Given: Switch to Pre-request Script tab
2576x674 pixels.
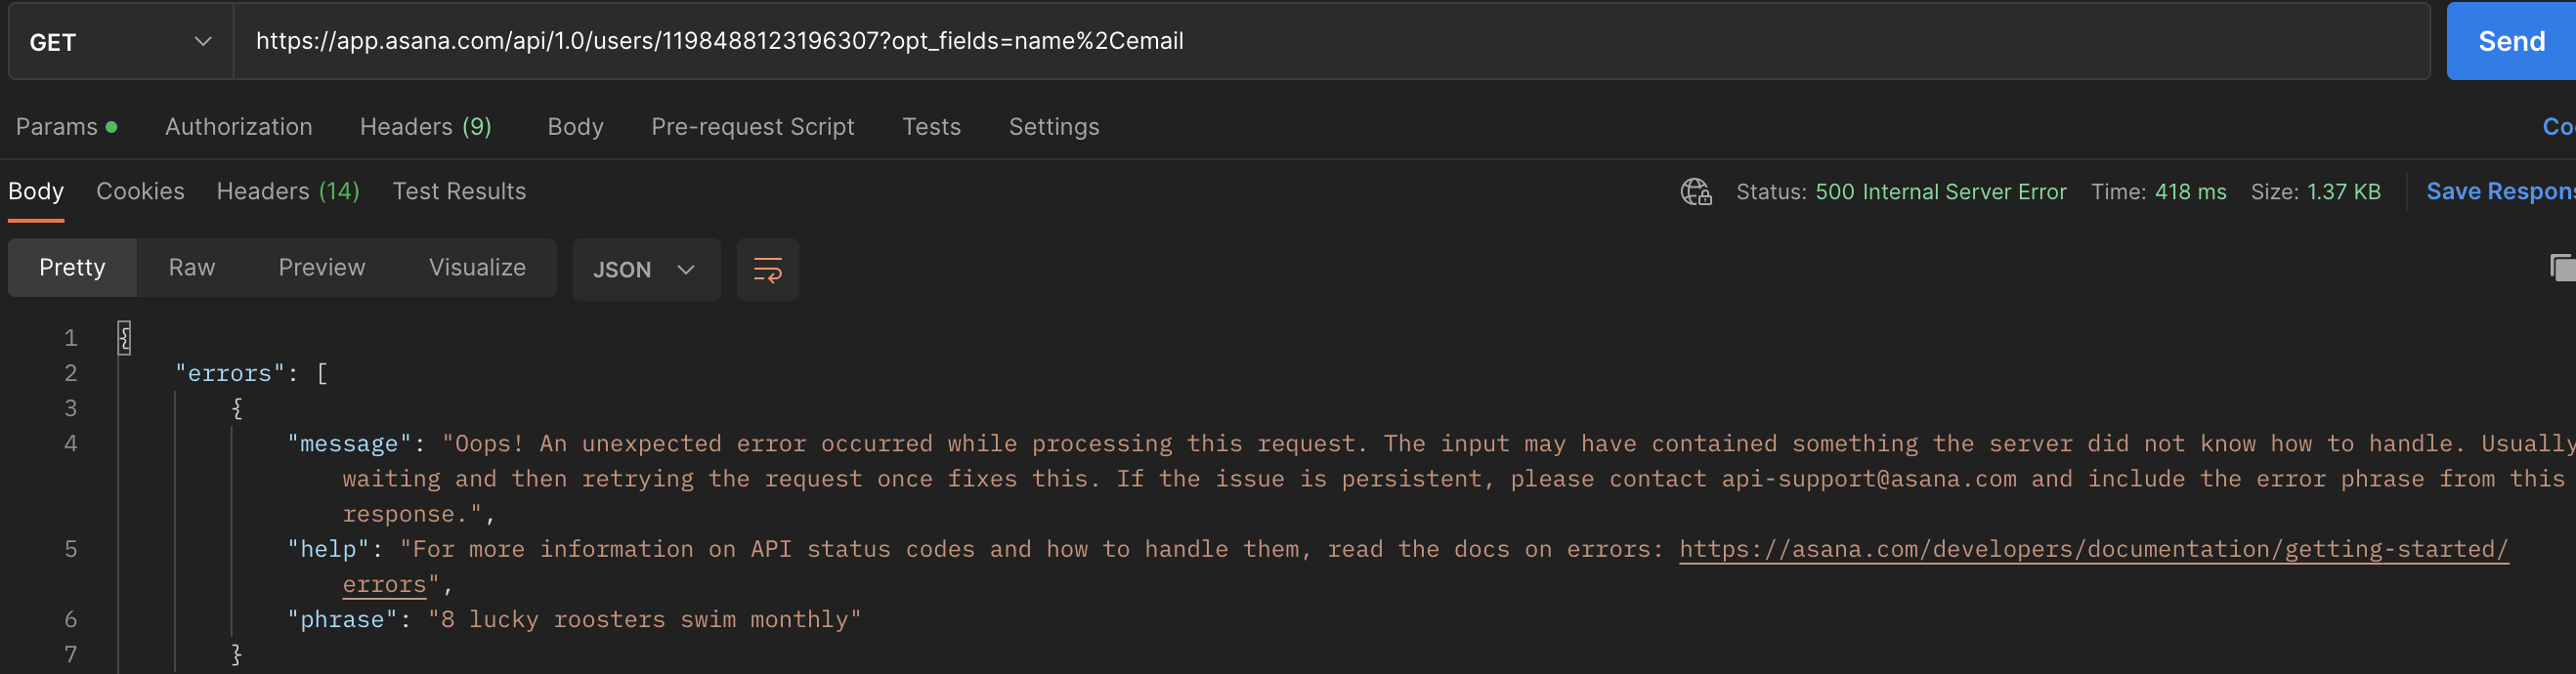Looking at the screenshot, I should [x=753, y=127].
